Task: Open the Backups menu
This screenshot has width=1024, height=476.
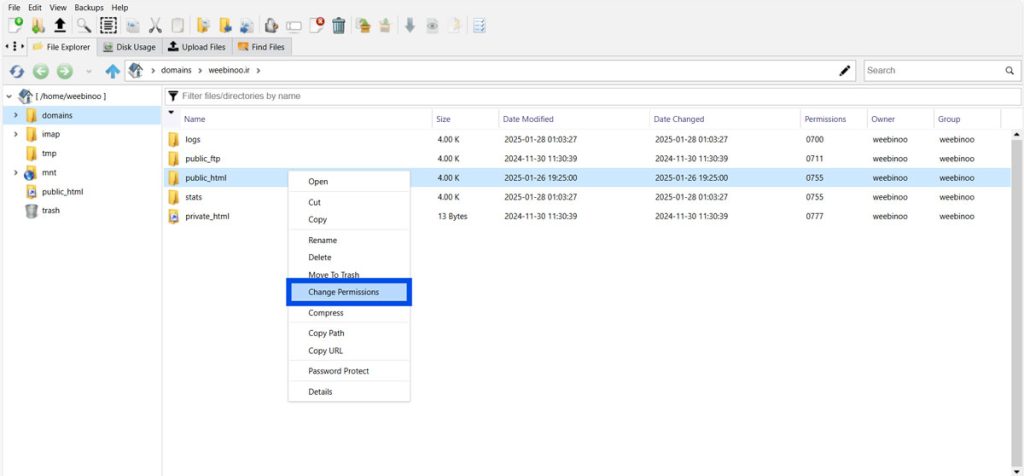Action: pos(89,7)
